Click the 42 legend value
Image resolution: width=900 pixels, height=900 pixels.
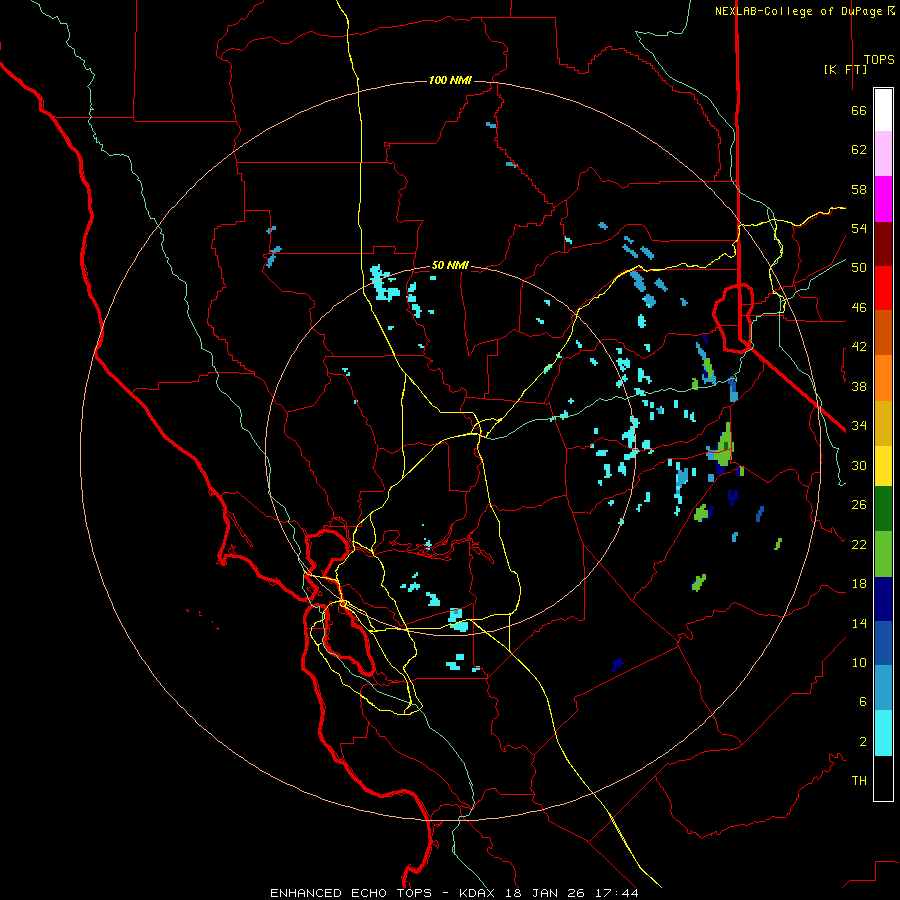(859, 347)
